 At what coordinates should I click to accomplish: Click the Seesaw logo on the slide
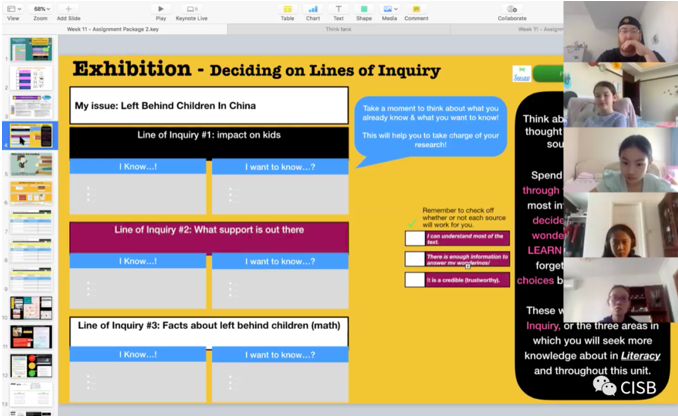click(x=521, y=74)
